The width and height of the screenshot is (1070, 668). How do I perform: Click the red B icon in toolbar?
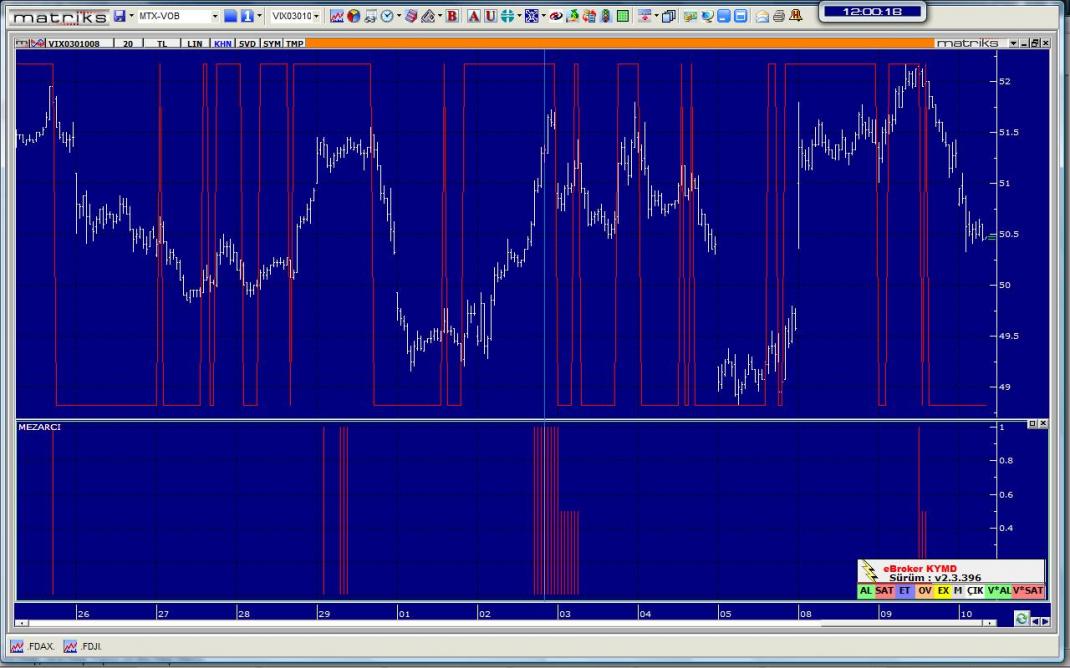click(x=452, y=16)
